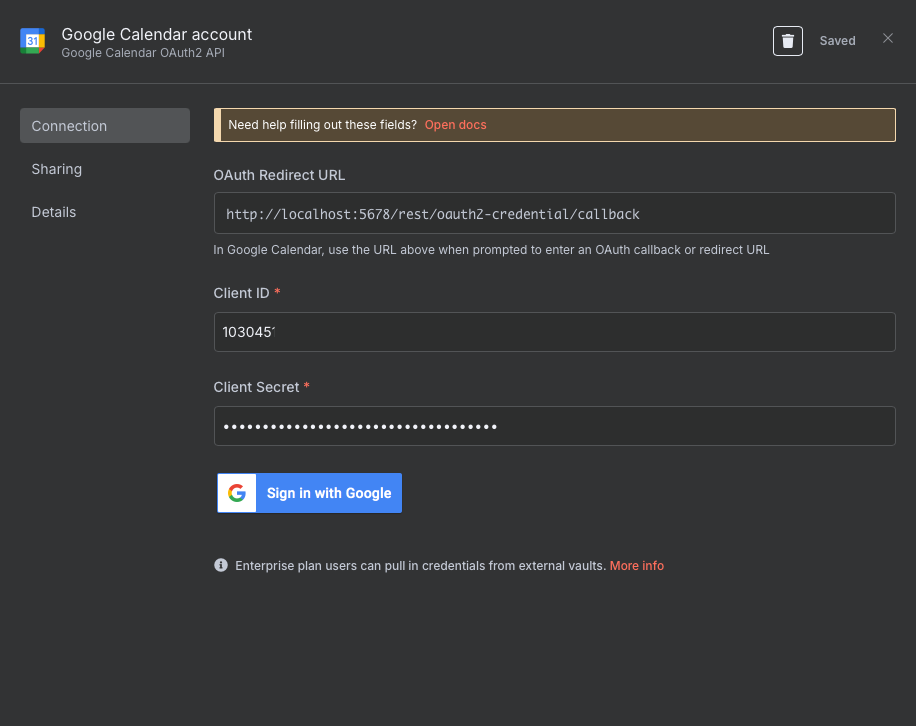Click Sign in with Google button

pyautogui.click(x=310, y=493)
